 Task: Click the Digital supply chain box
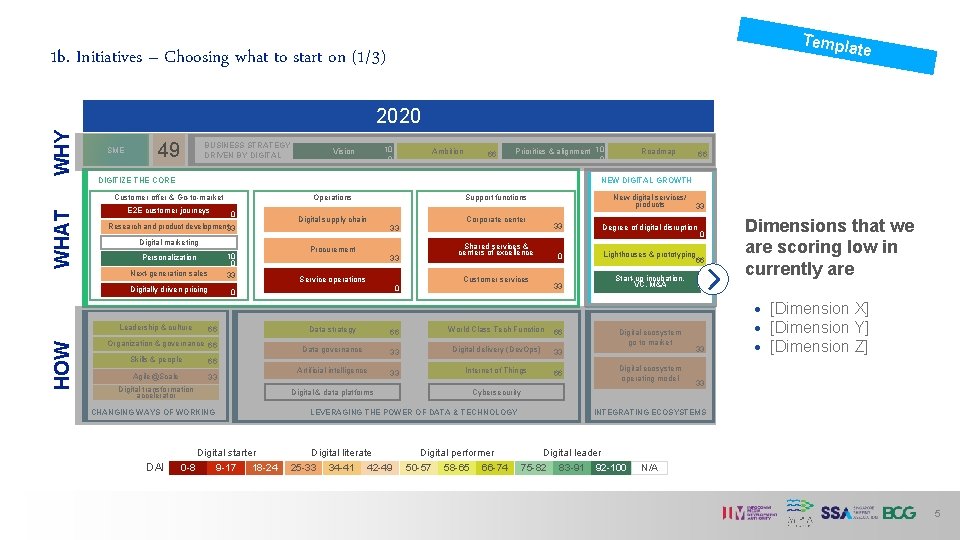332,219
